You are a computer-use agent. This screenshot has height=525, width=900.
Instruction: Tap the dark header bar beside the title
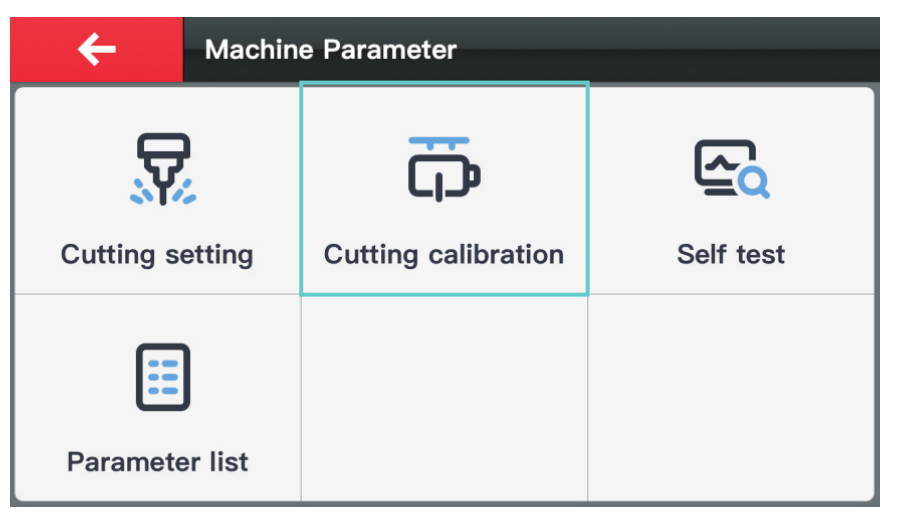coord(666,49)
